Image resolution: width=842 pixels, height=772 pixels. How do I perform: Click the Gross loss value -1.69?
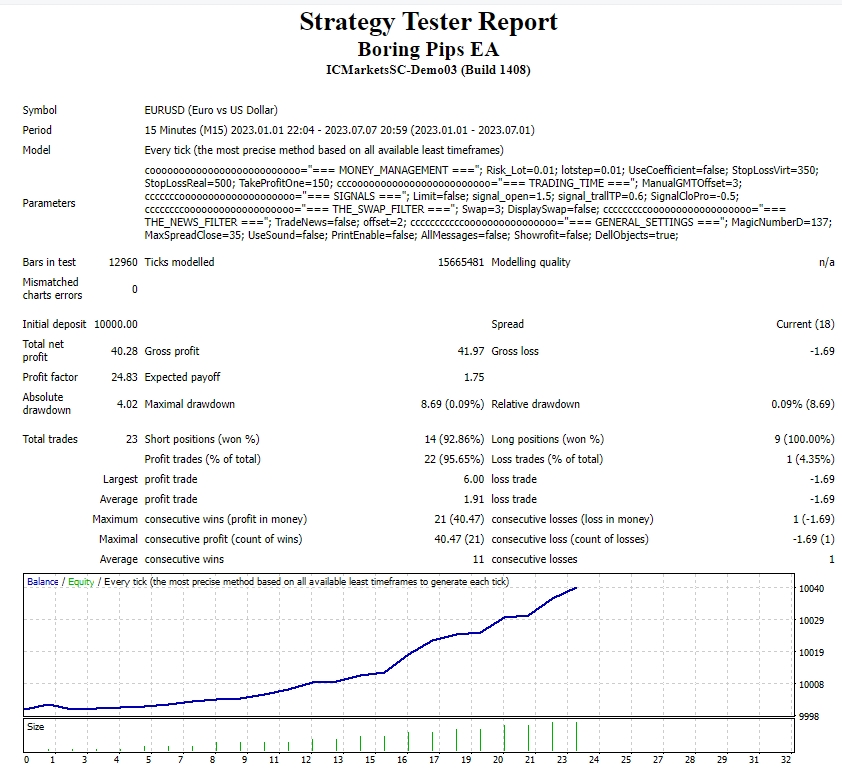point(821,351)
